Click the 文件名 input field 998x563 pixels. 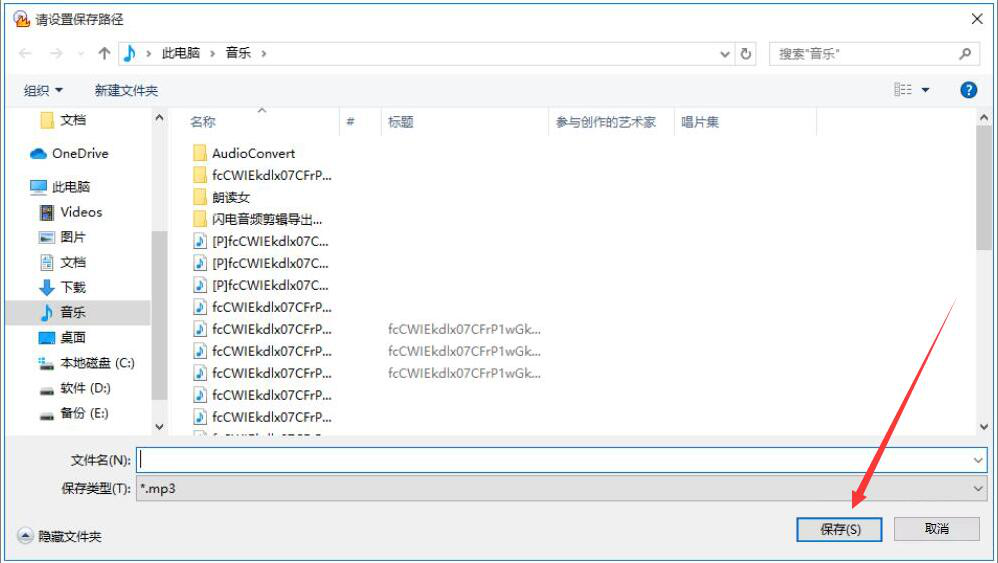coord(552,460)
